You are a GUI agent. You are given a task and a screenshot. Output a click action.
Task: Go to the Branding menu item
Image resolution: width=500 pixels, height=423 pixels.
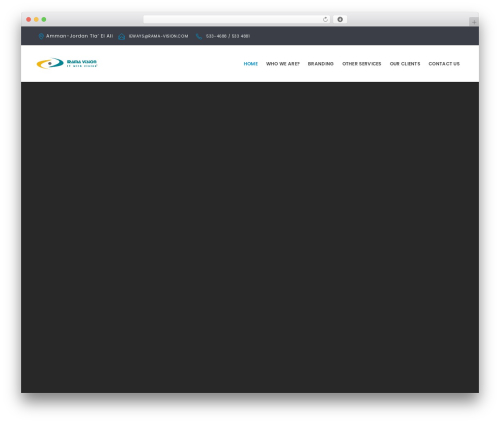pyautogui.click(x=321, y=64)
